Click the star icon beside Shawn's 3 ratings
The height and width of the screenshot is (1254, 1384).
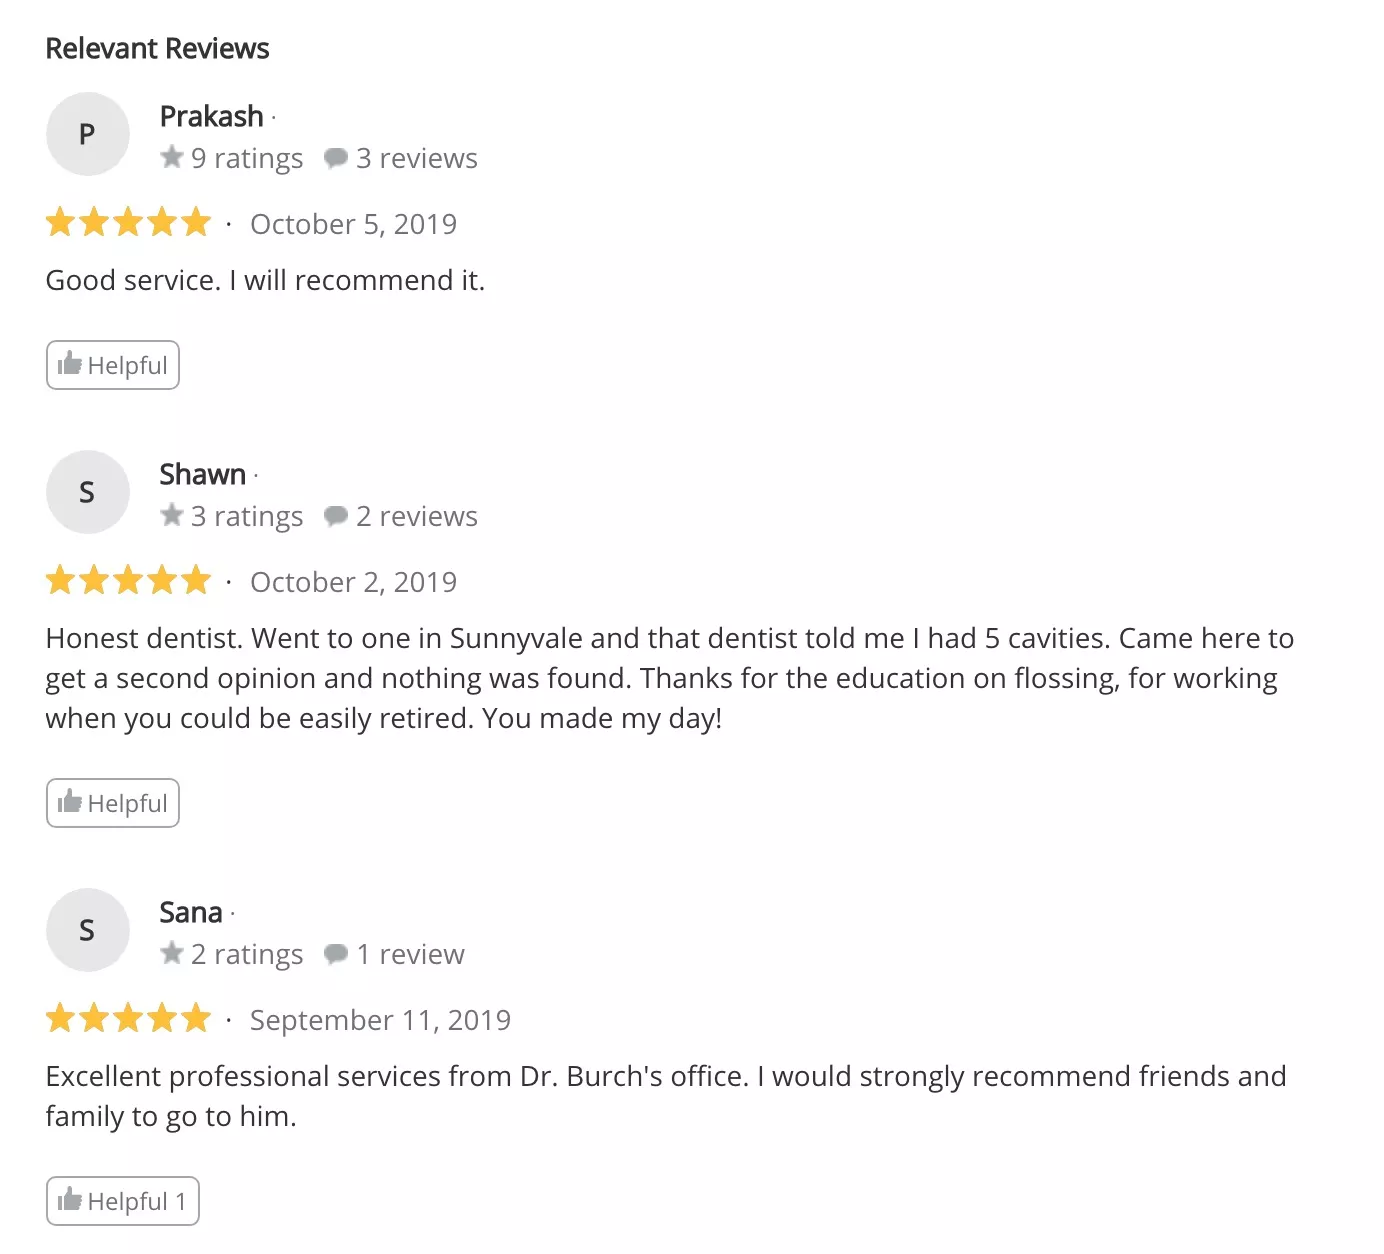(172, 515)
